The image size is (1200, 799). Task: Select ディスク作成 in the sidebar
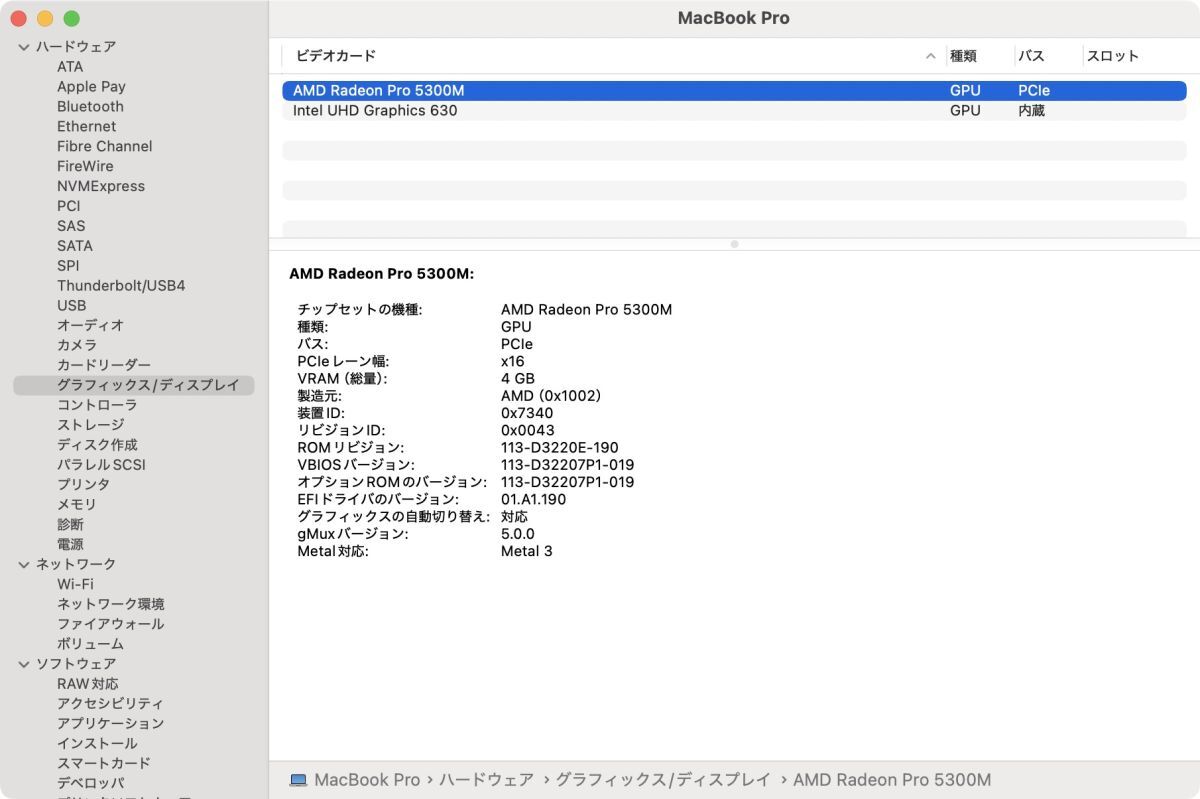[97, 445]
